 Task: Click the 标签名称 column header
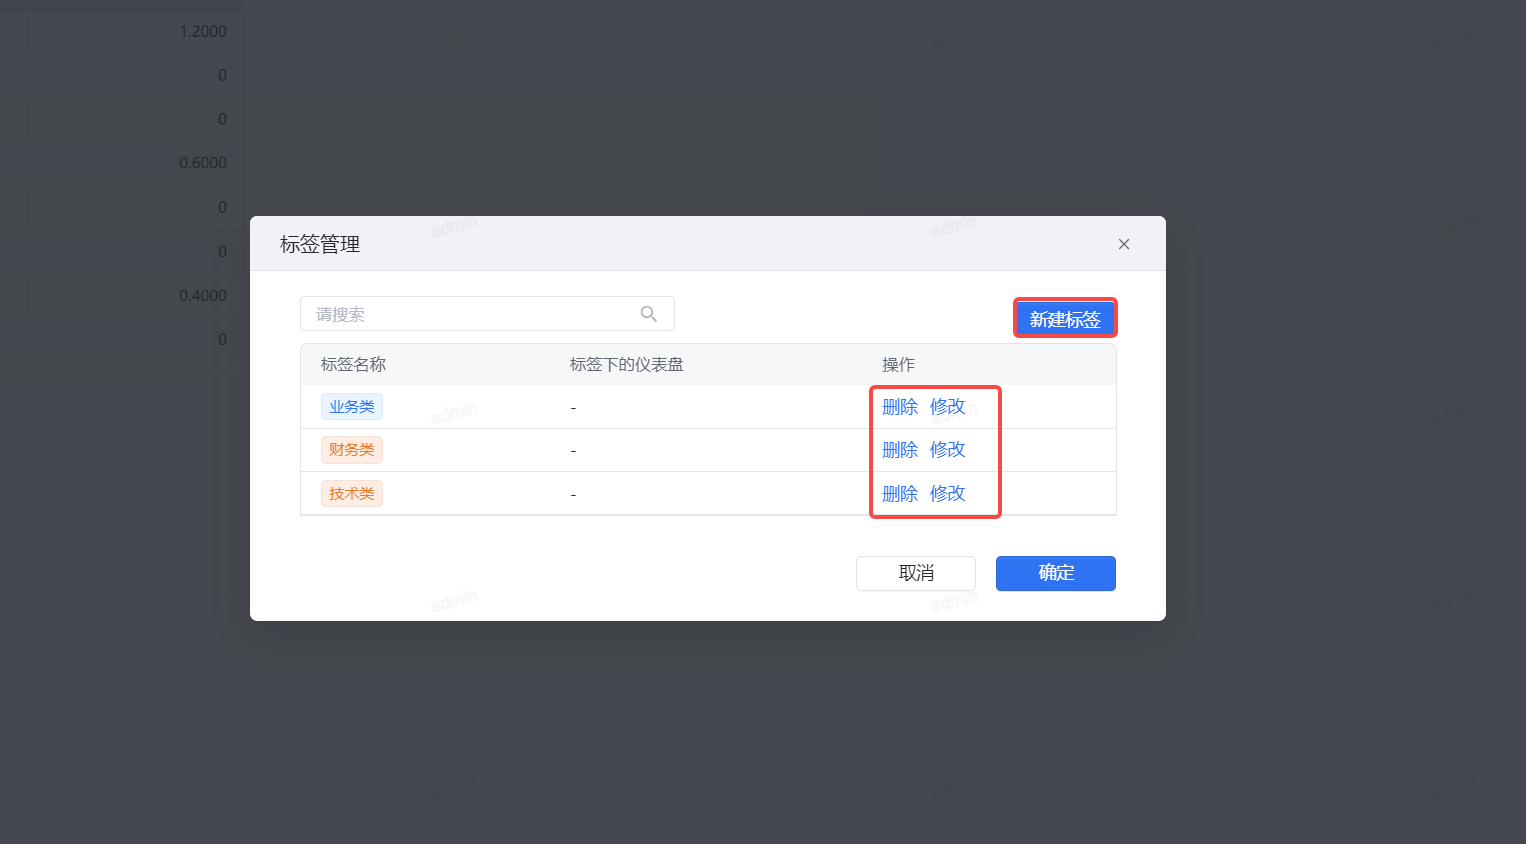click(353, 365)
